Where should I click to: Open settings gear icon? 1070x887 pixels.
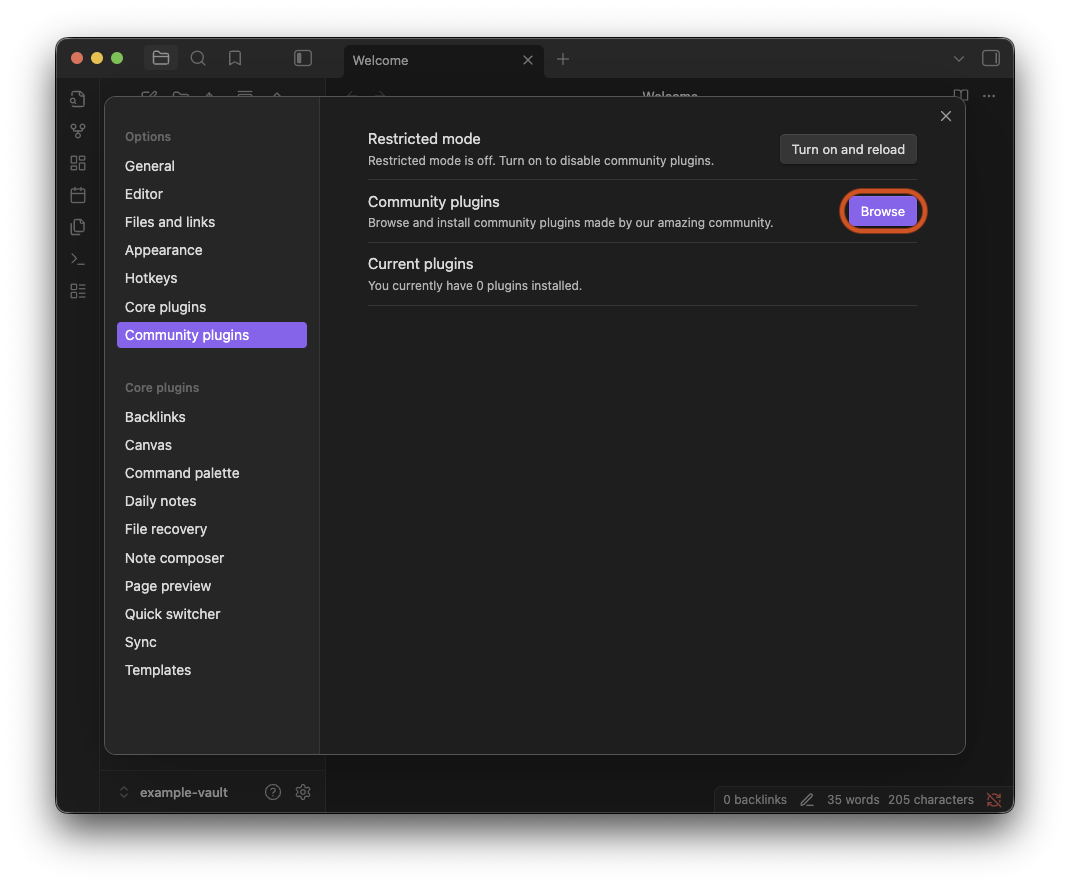pos(303,792)
